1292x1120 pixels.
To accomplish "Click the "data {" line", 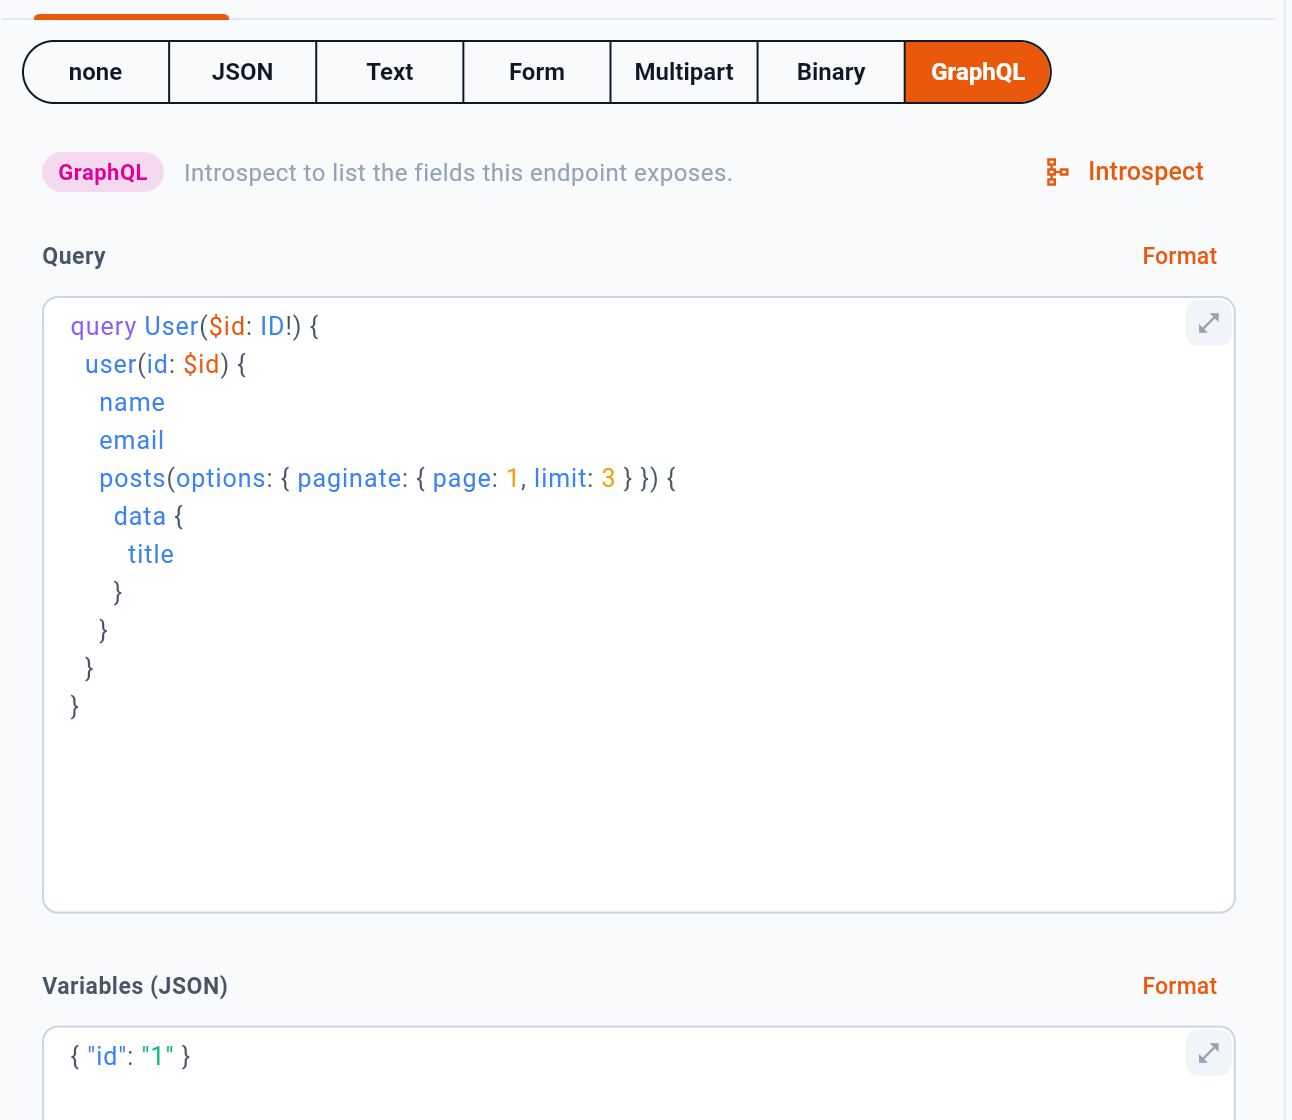I will pyautogui.click(x=149, y=517).
